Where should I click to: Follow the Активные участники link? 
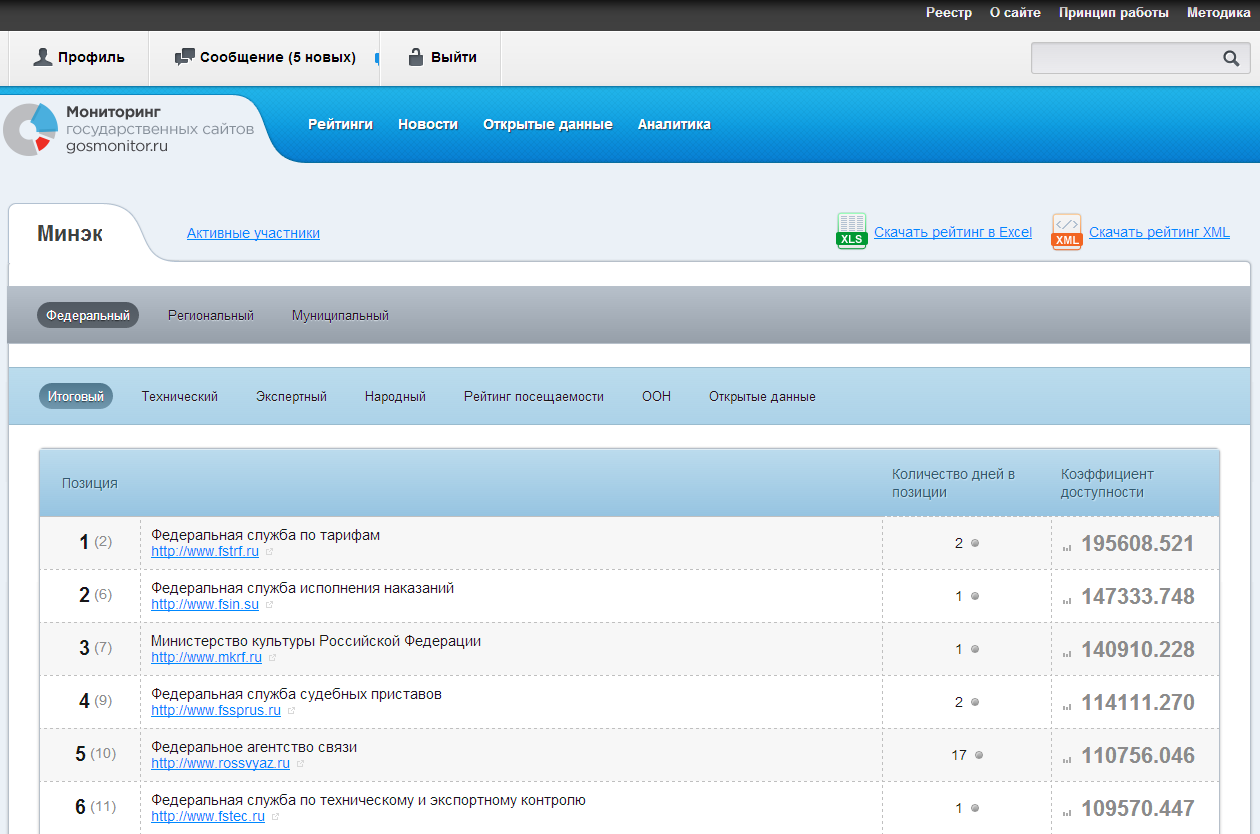point(253,233)
